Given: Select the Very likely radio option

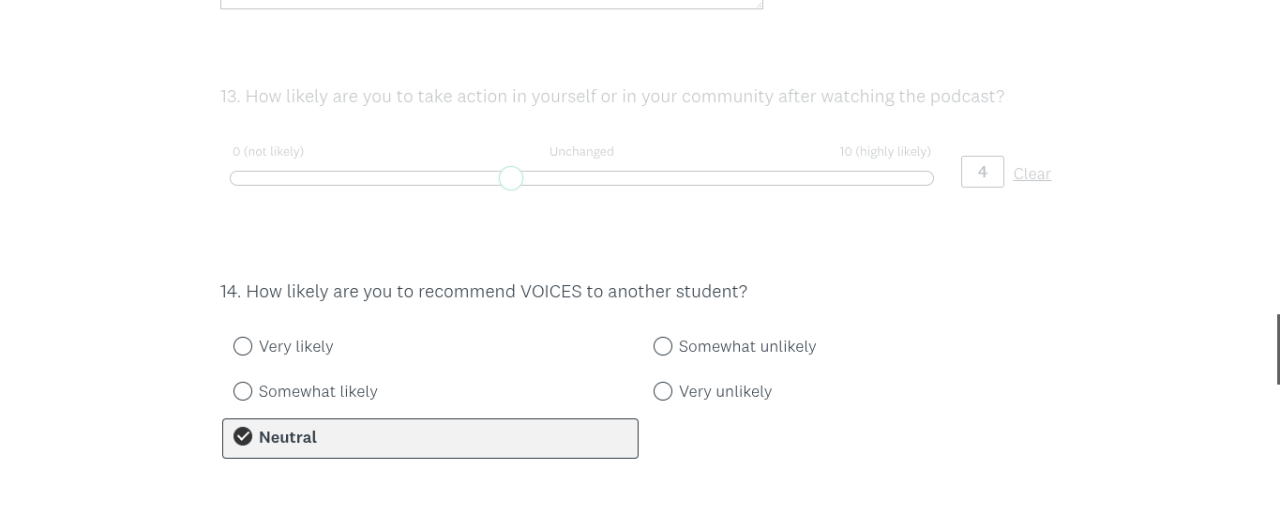Looking at the screenshot, I should click(243, 346).
